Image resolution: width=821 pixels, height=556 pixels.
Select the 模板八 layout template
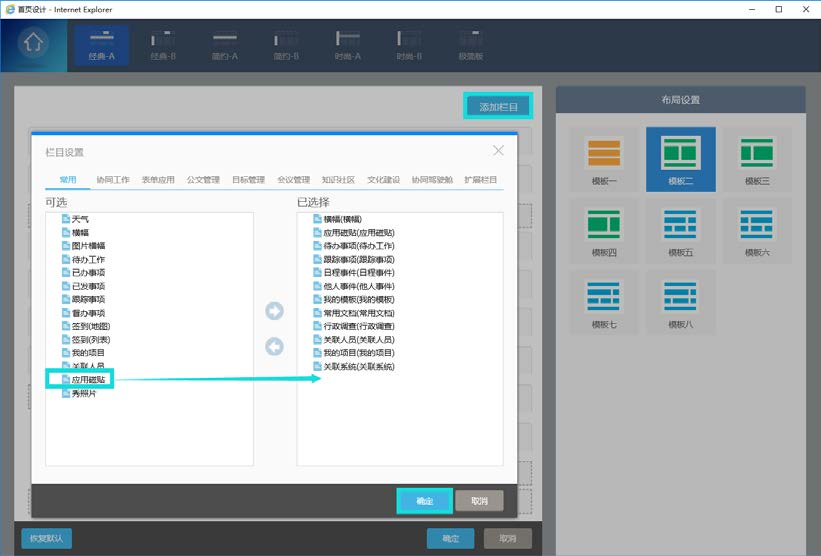click(680, 302)
